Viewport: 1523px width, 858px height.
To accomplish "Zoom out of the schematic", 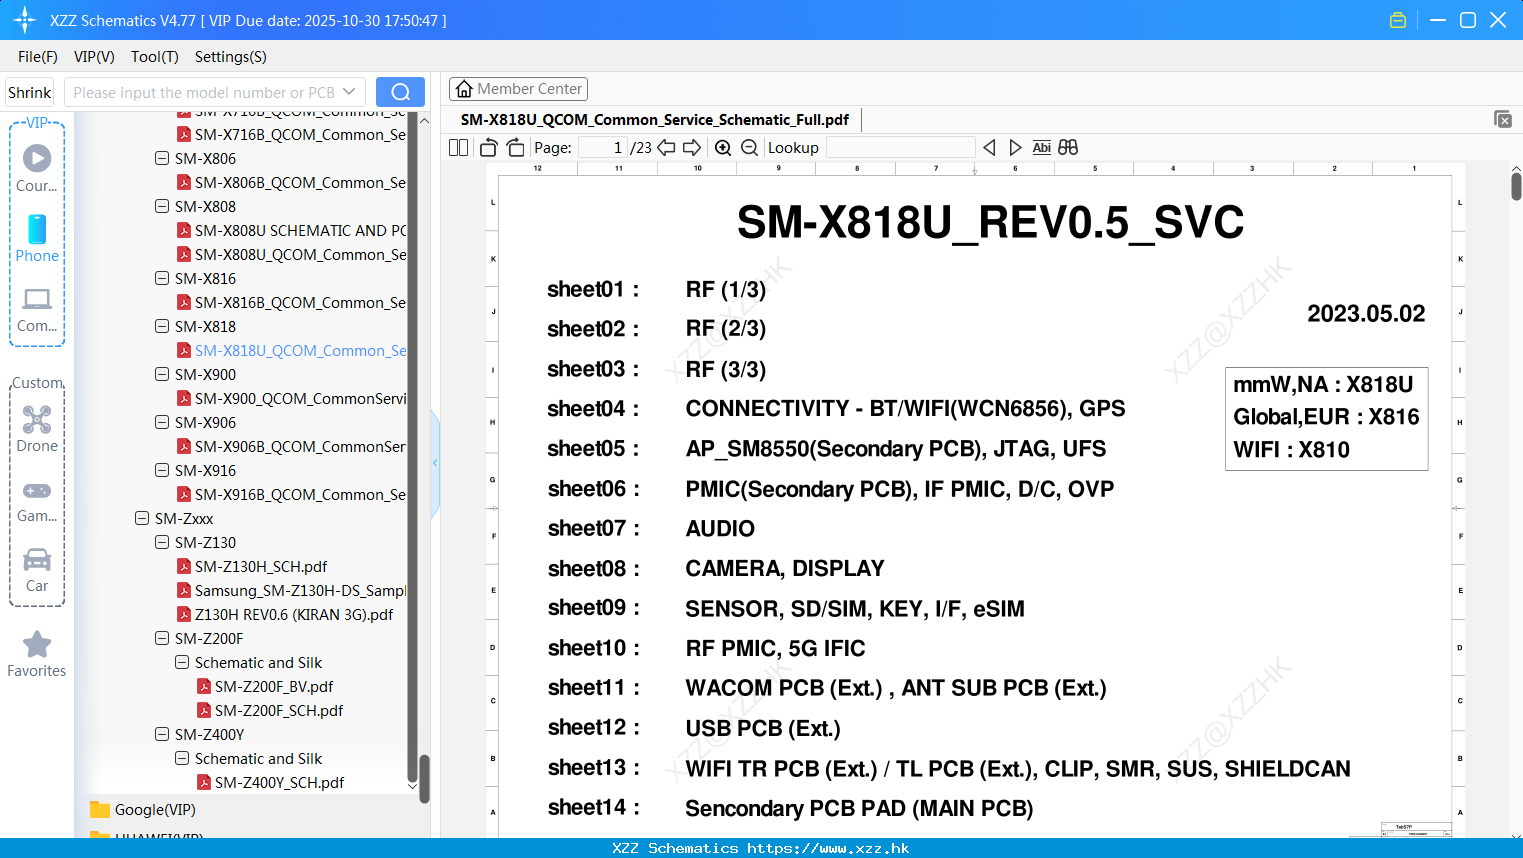I will [x=749, y=148].
